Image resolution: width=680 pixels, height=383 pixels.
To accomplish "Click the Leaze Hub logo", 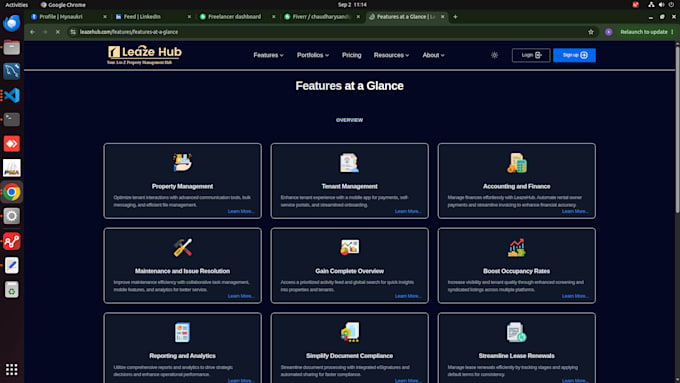I will pyautogui.click(x=144, y=55).
